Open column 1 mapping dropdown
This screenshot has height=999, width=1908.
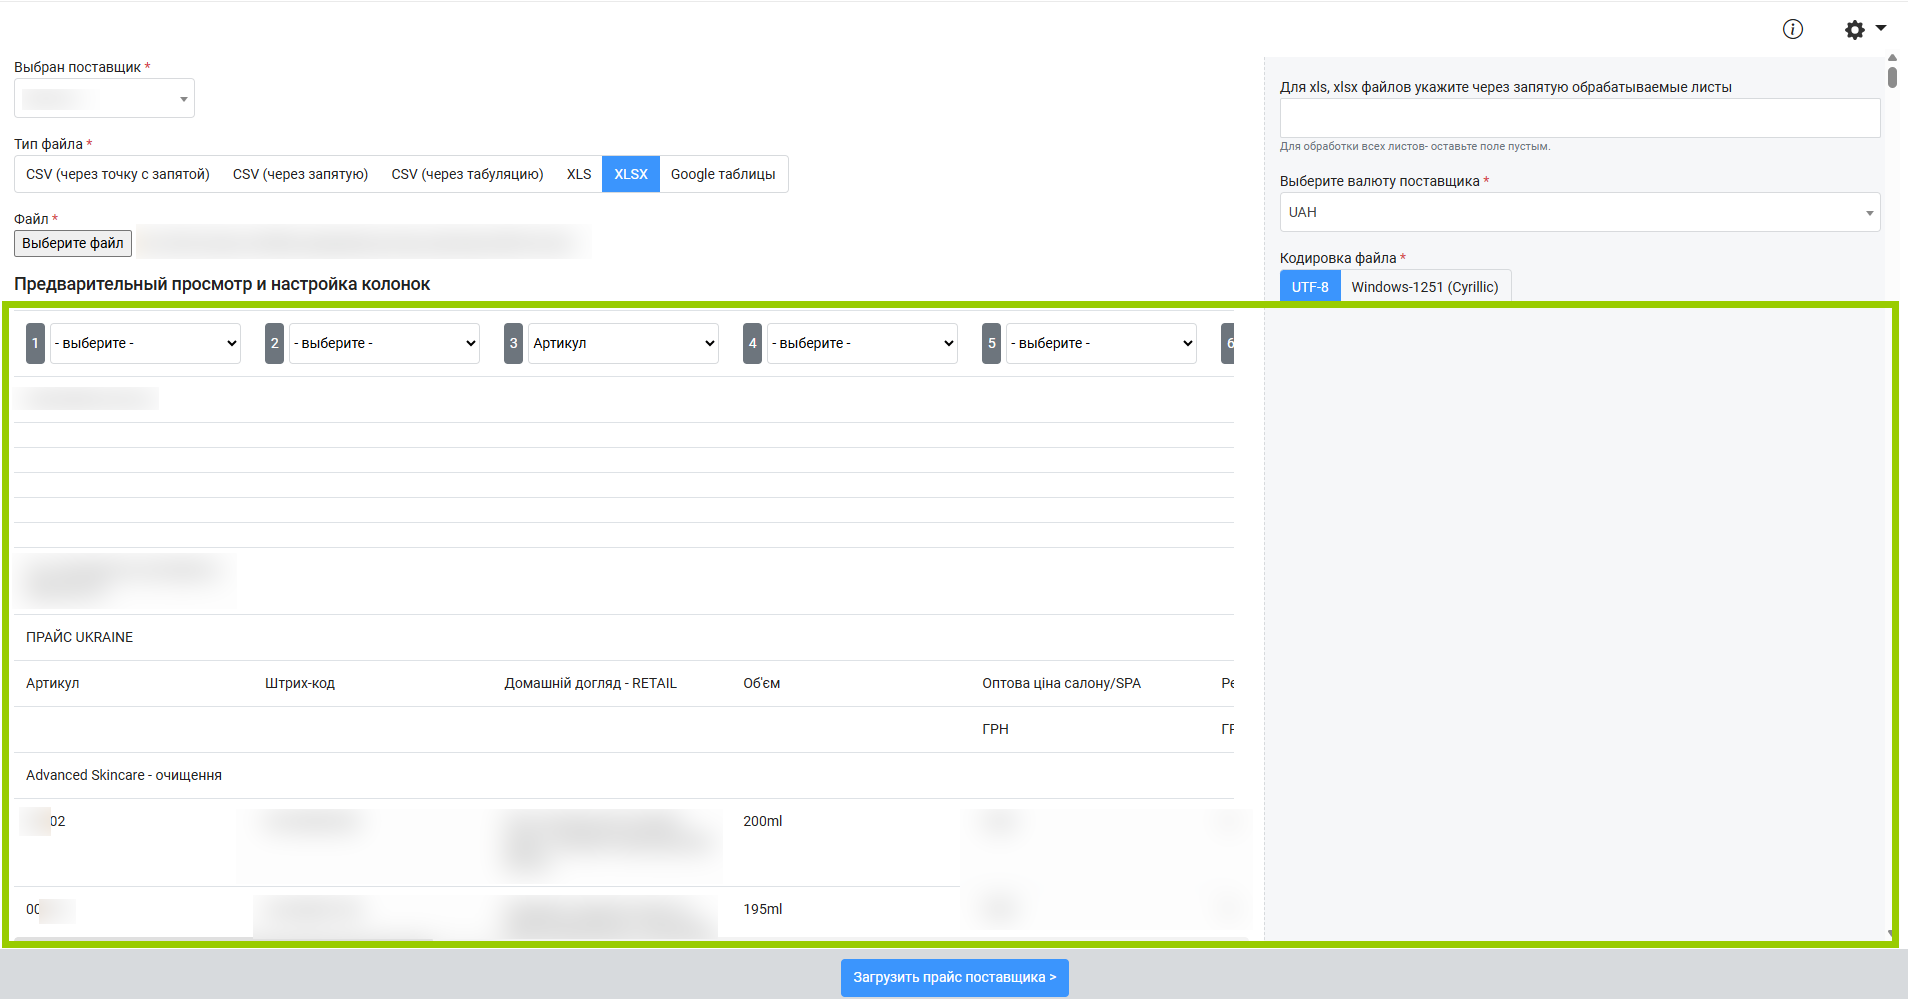145,343
